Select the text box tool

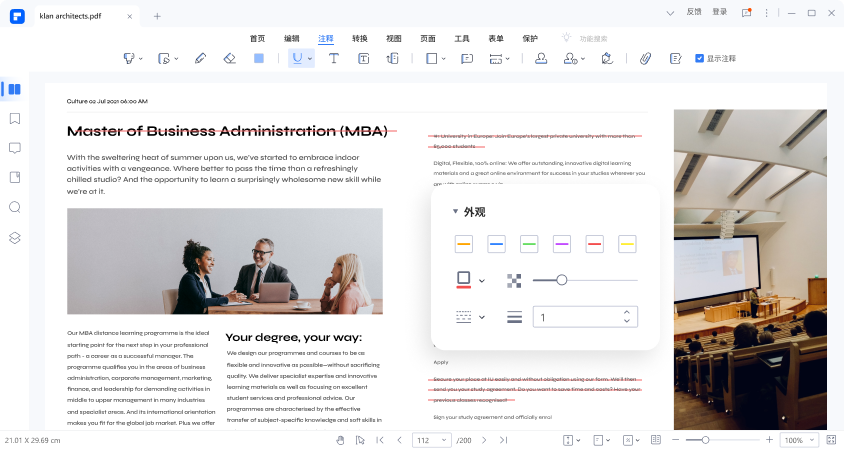(363, 59)
